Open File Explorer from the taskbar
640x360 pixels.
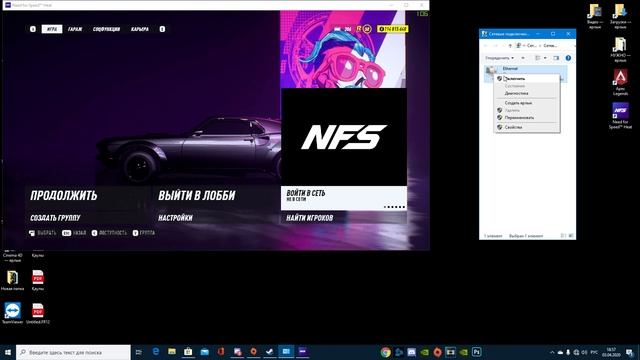pyautogui.click(x=172, y=351)
